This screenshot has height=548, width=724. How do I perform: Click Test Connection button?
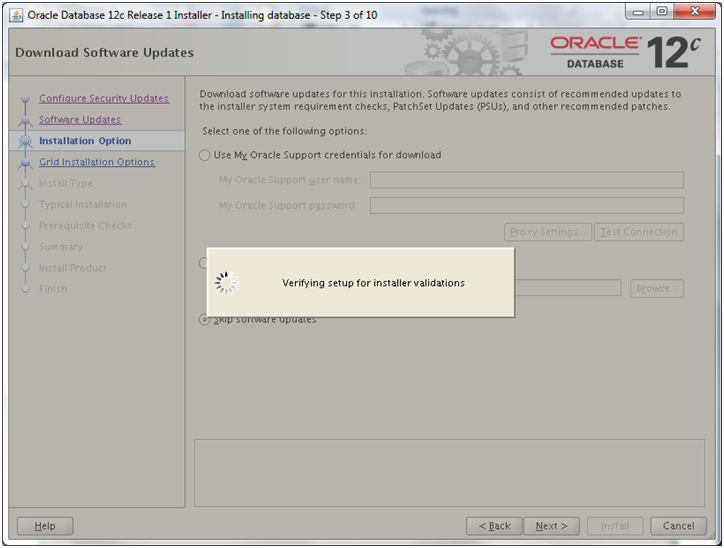coord(639,232)
